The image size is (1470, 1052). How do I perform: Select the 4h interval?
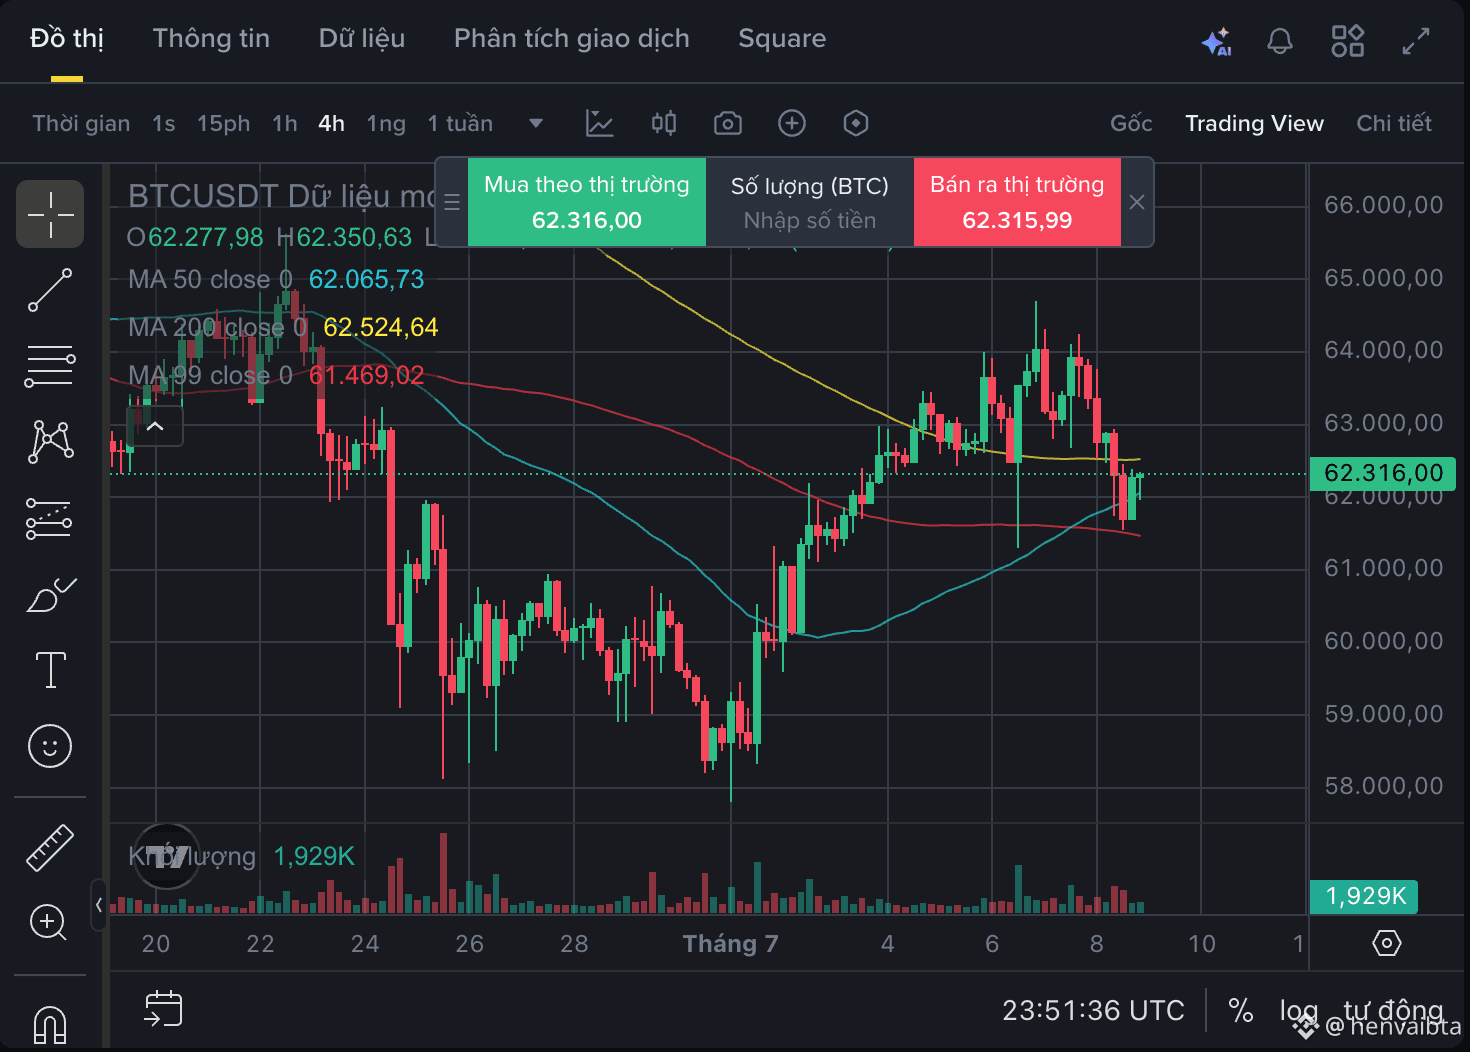[332, 123]
